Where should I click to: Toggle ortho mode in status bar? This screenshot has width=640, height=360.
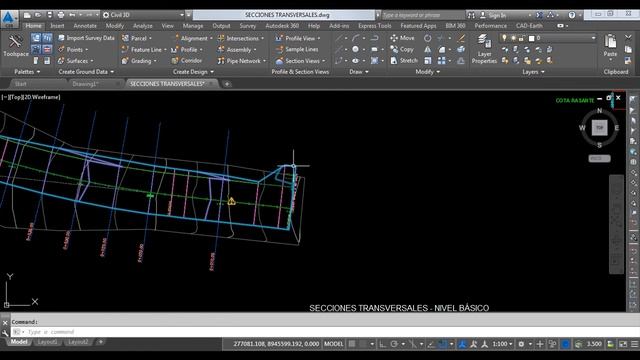point(382,344)
